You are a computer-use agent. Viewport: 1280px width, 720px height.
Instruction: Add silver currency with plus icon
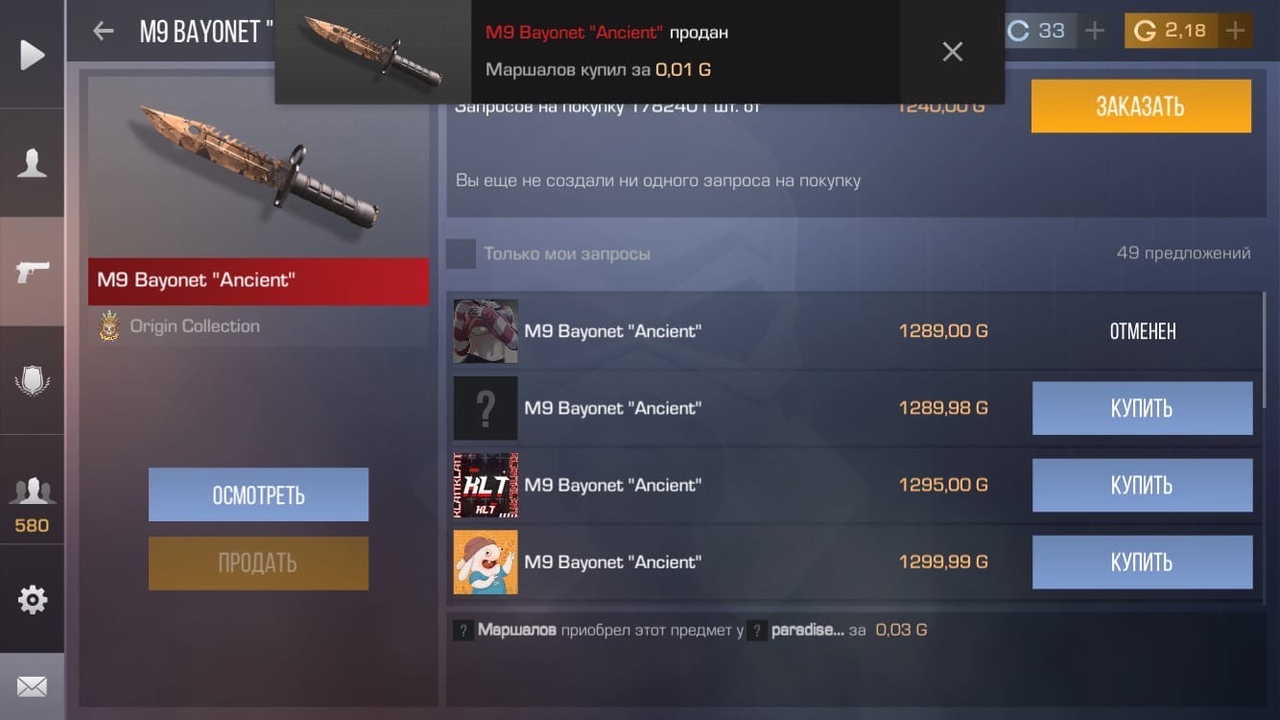click(1095, 31)
